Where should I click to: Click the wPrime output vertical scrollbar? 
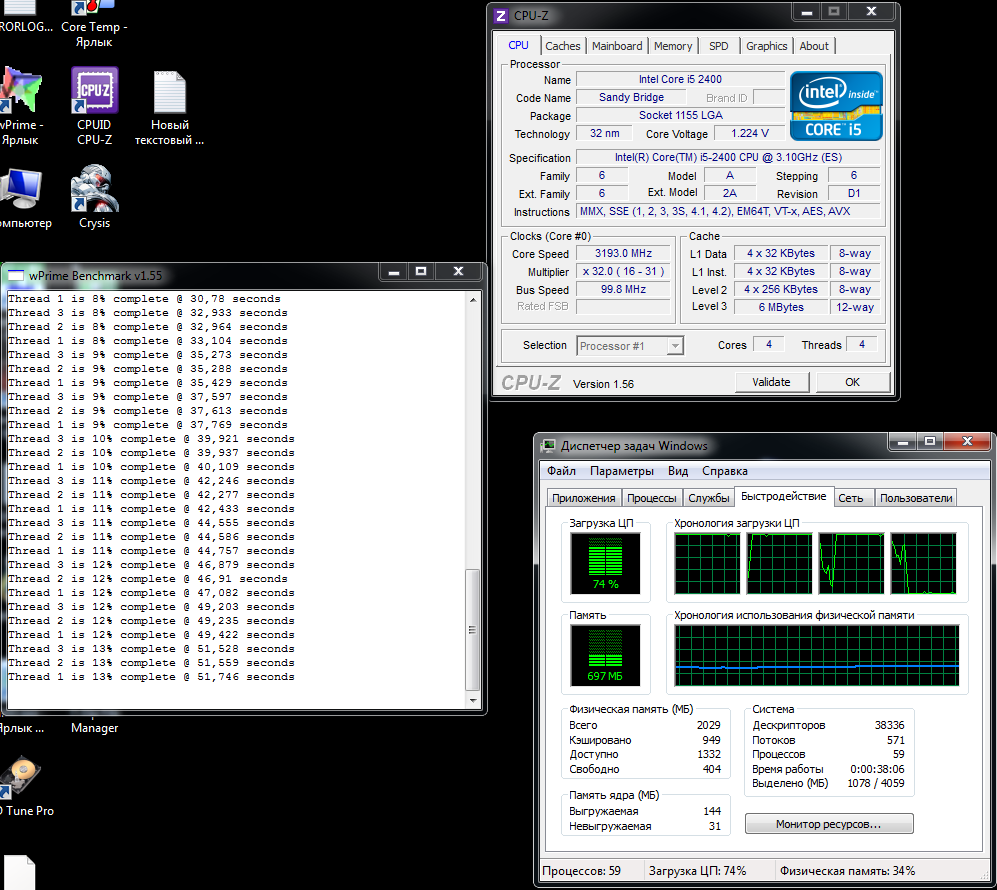pos(474,630)
